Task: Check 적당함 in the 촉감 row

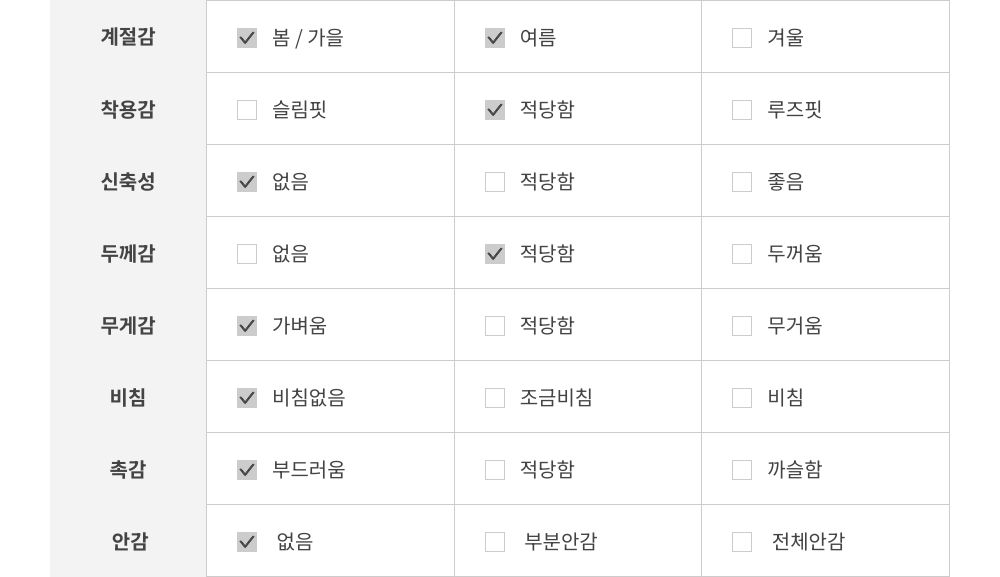Action: (x=495, y=470)
